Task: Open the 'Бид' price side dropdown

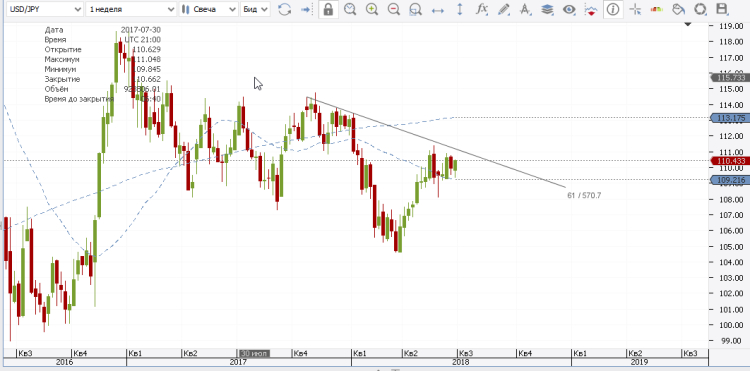Action: tap(255, 9)
